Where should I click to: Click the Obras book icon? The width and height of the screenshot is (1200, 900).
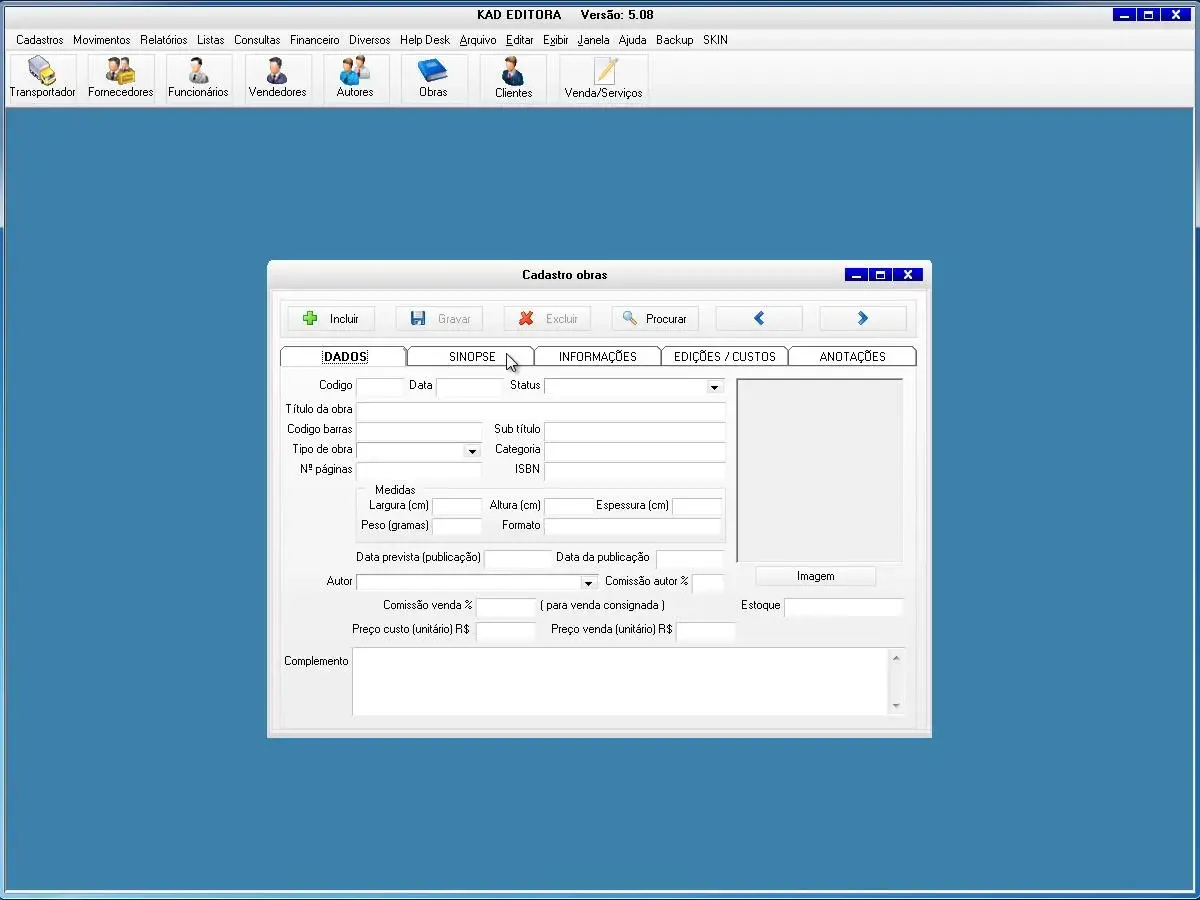pyautogui.click(x=433, y=78)
